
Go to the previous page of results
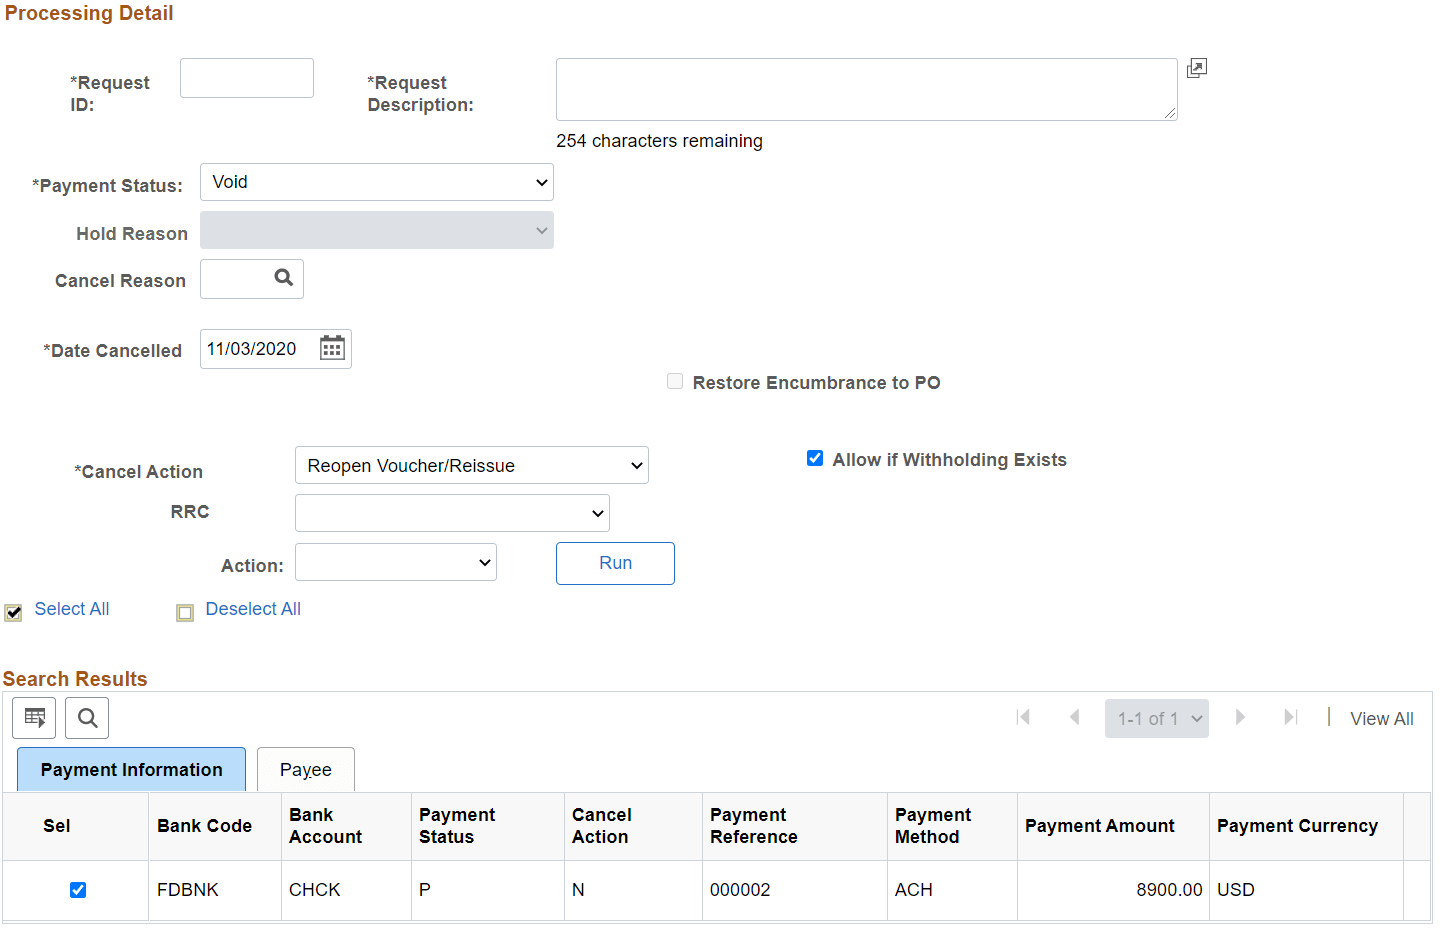point(1073,717)
